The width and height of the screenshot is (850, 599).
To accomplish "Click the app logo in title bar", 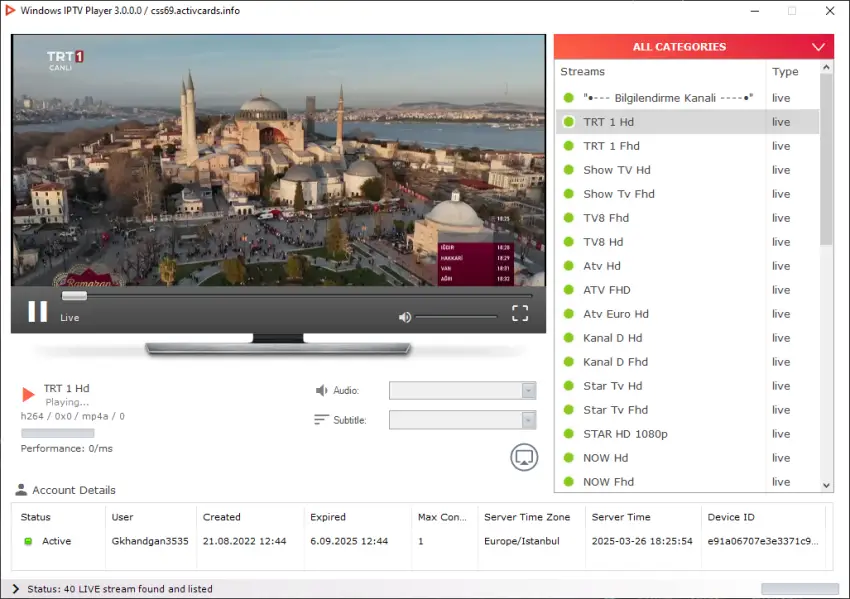I will pos(10,10).
